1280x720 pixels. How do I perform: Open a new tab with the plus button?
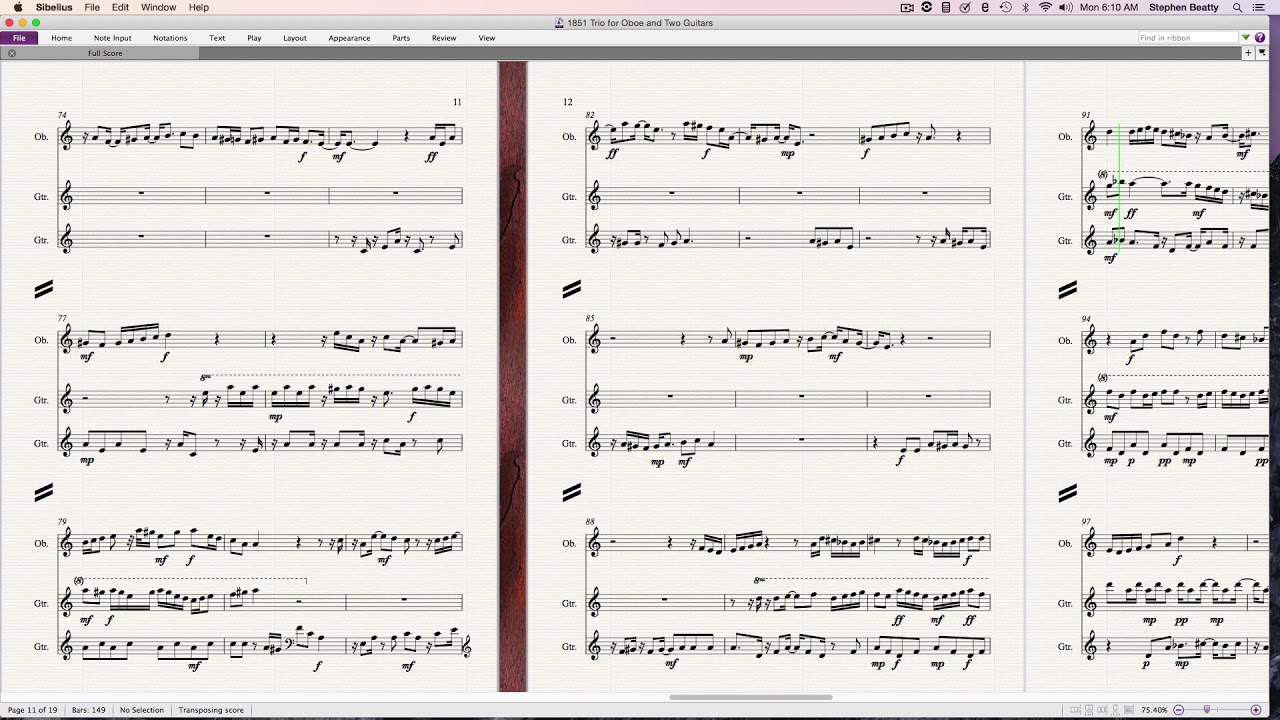tap(1248, 53)
